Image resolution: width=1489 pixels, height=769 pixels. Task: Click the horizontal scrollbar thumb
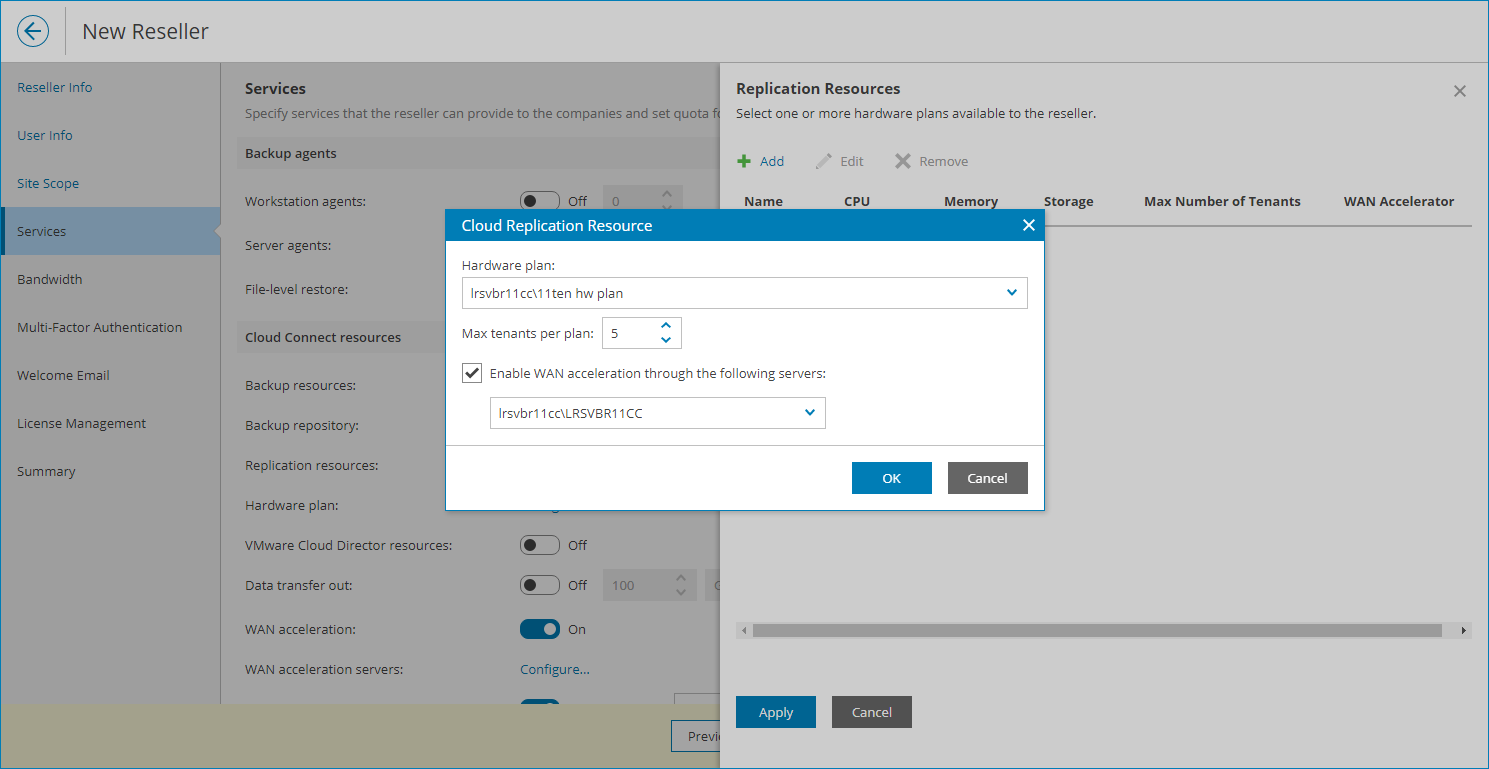click(1097, 631)
